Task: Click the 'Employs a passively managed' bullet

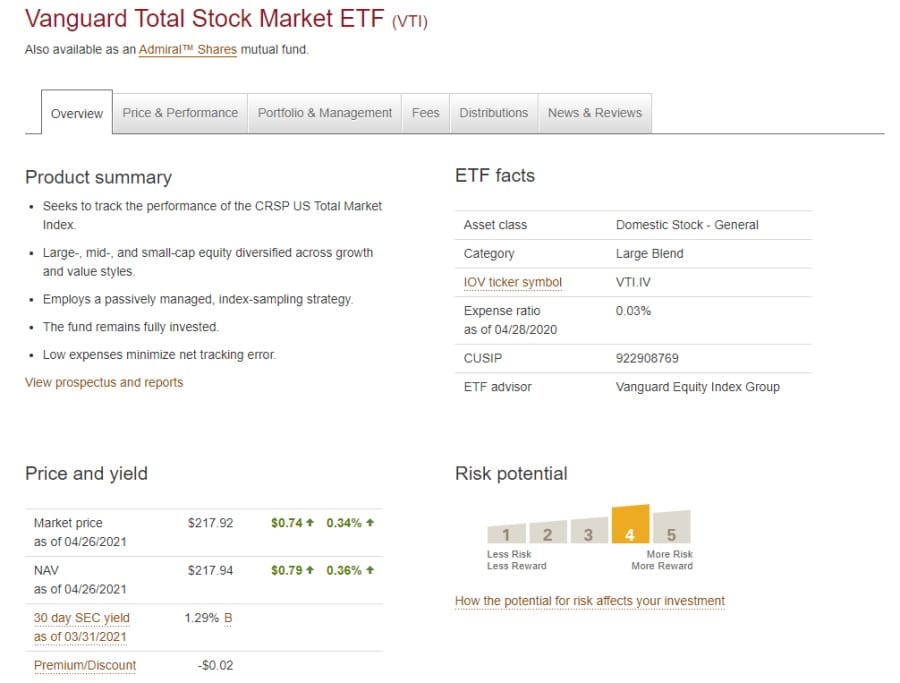Action: pyautogui.click(x=197, y=300)
